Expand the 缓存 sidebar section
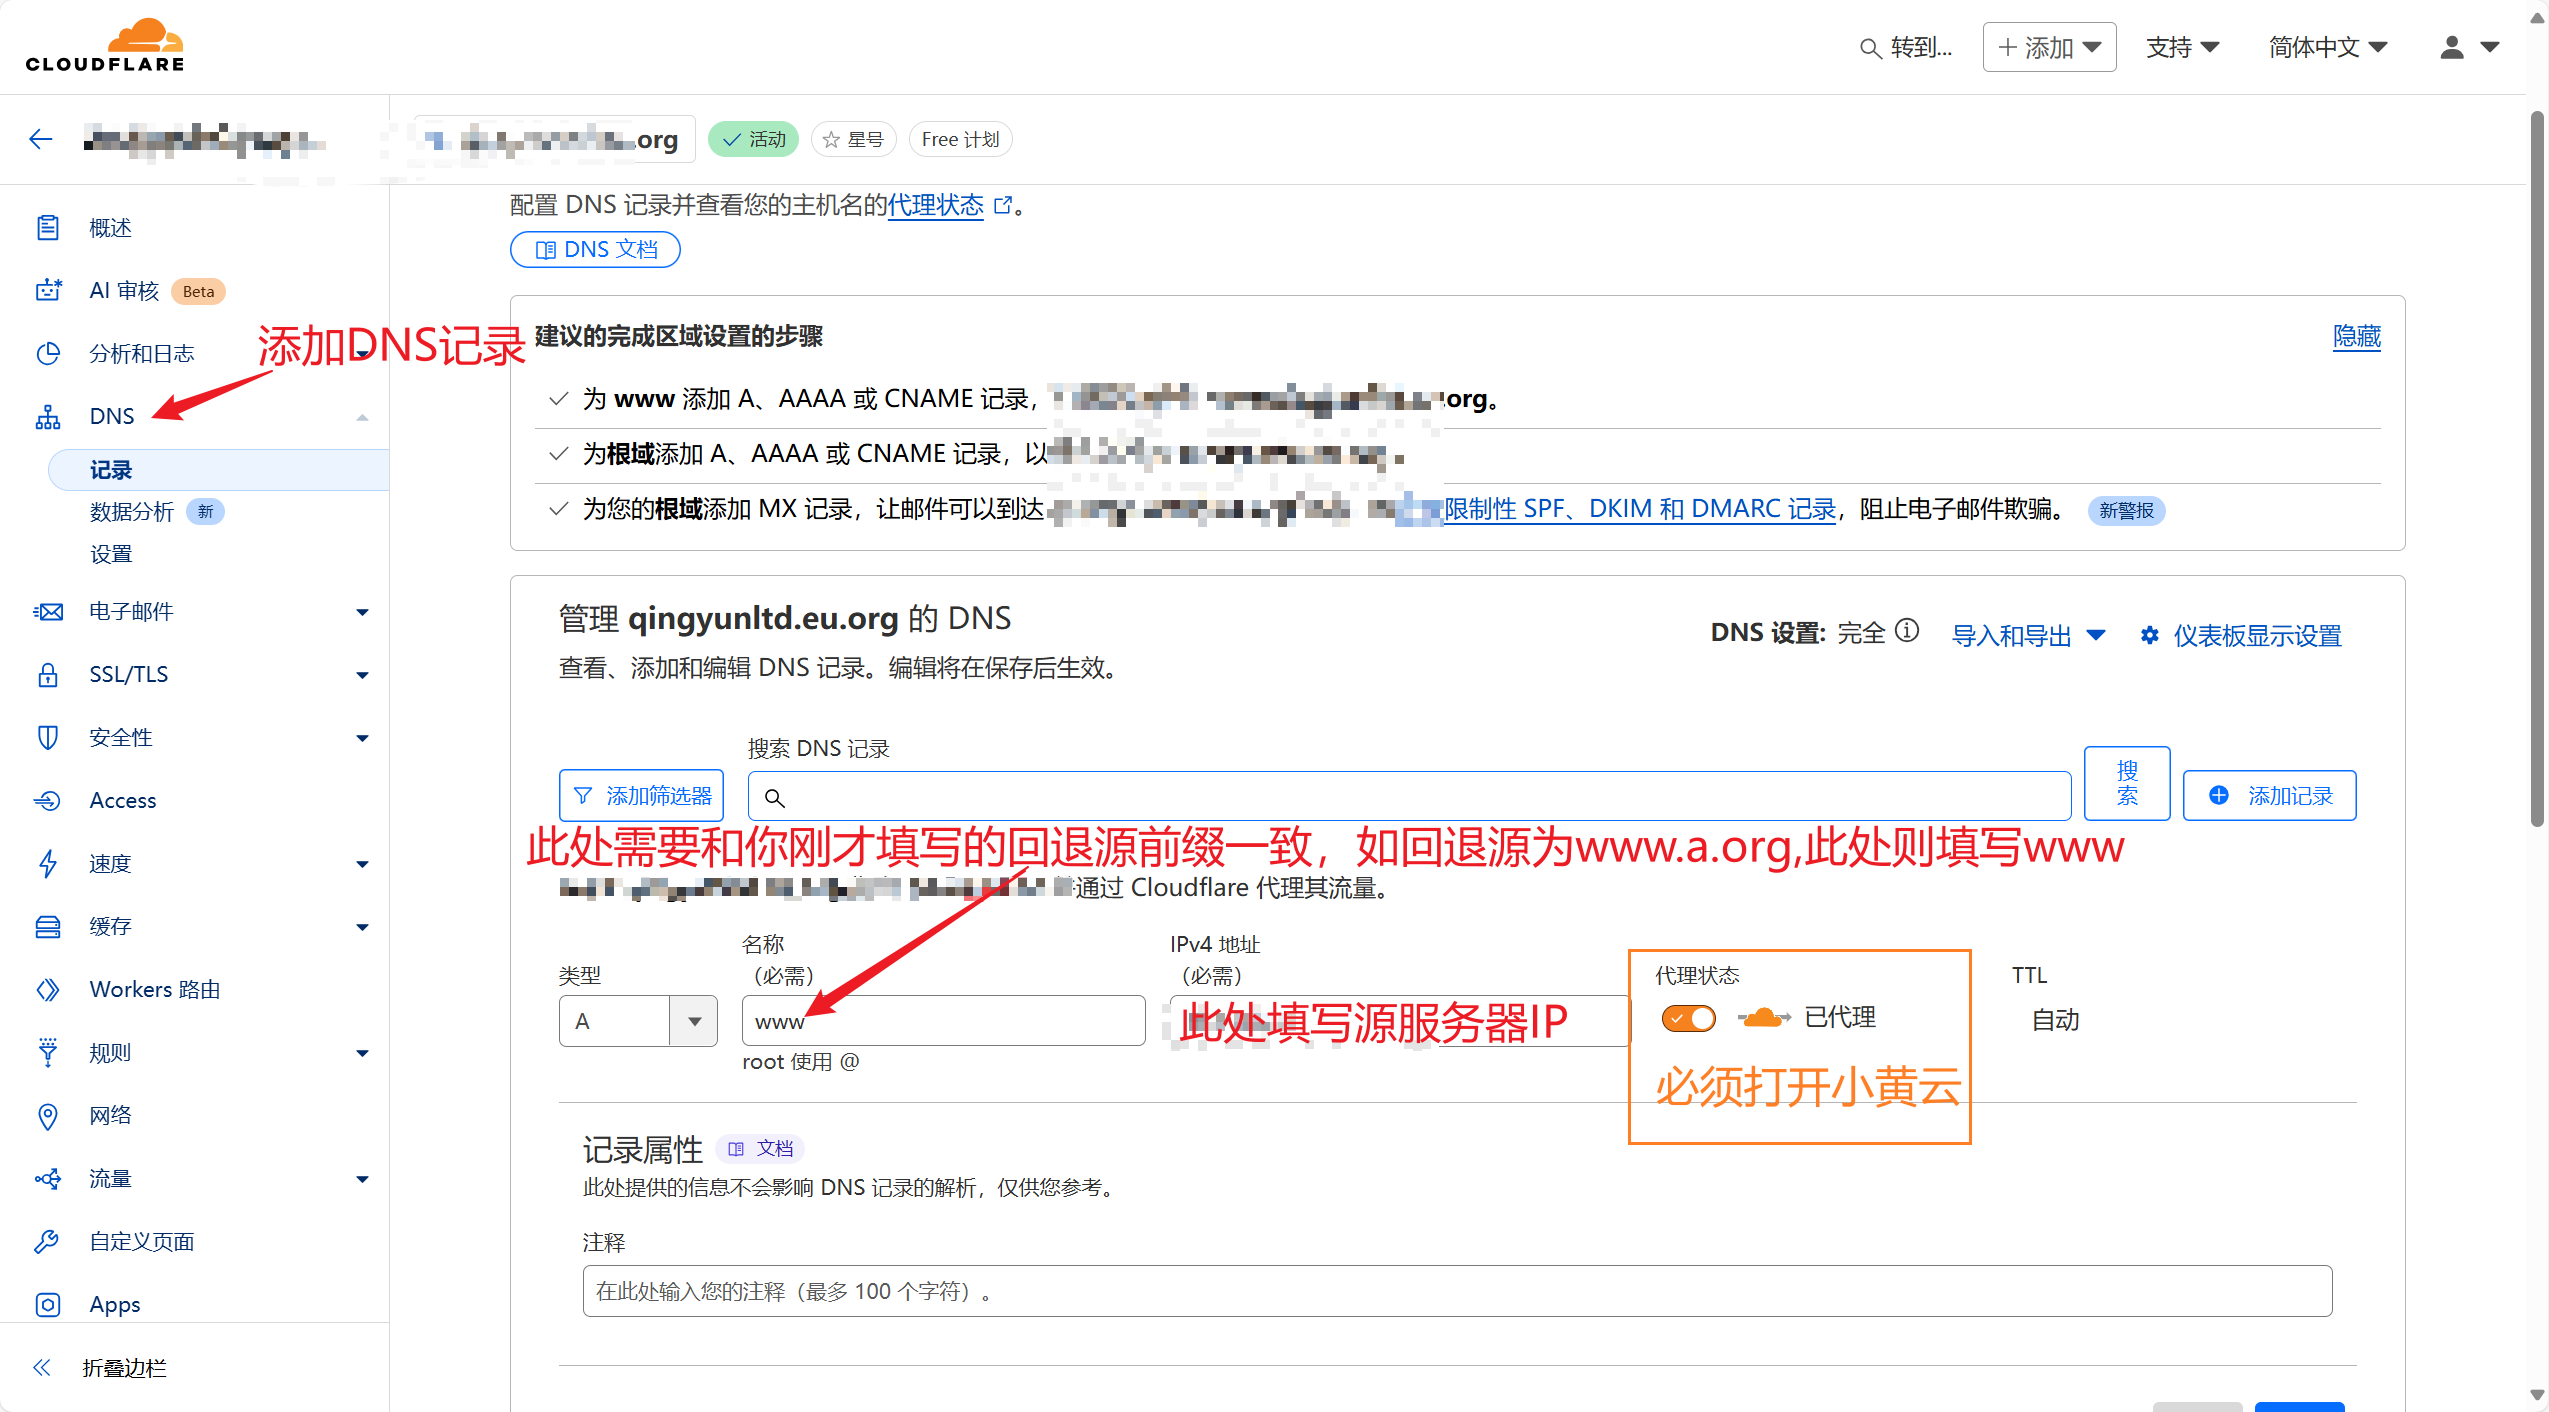Screen dimensions: 2549x1412 click(x=362, y=927)
